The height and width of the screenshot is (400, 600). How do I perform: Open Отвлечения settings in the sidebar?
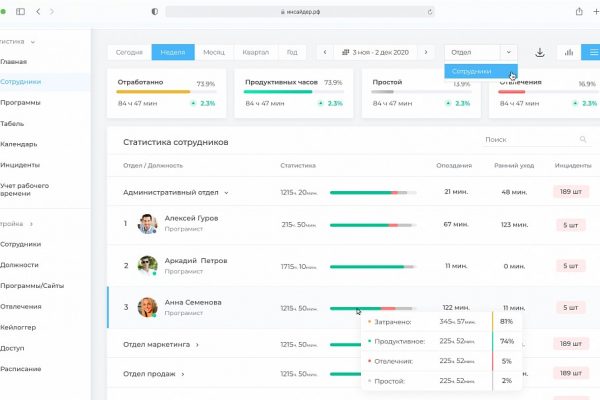pos(21,307)
